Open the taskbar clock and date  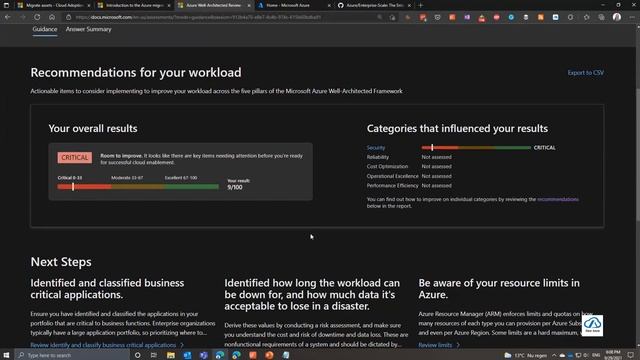pyautogui.click(x=613, y=355)
